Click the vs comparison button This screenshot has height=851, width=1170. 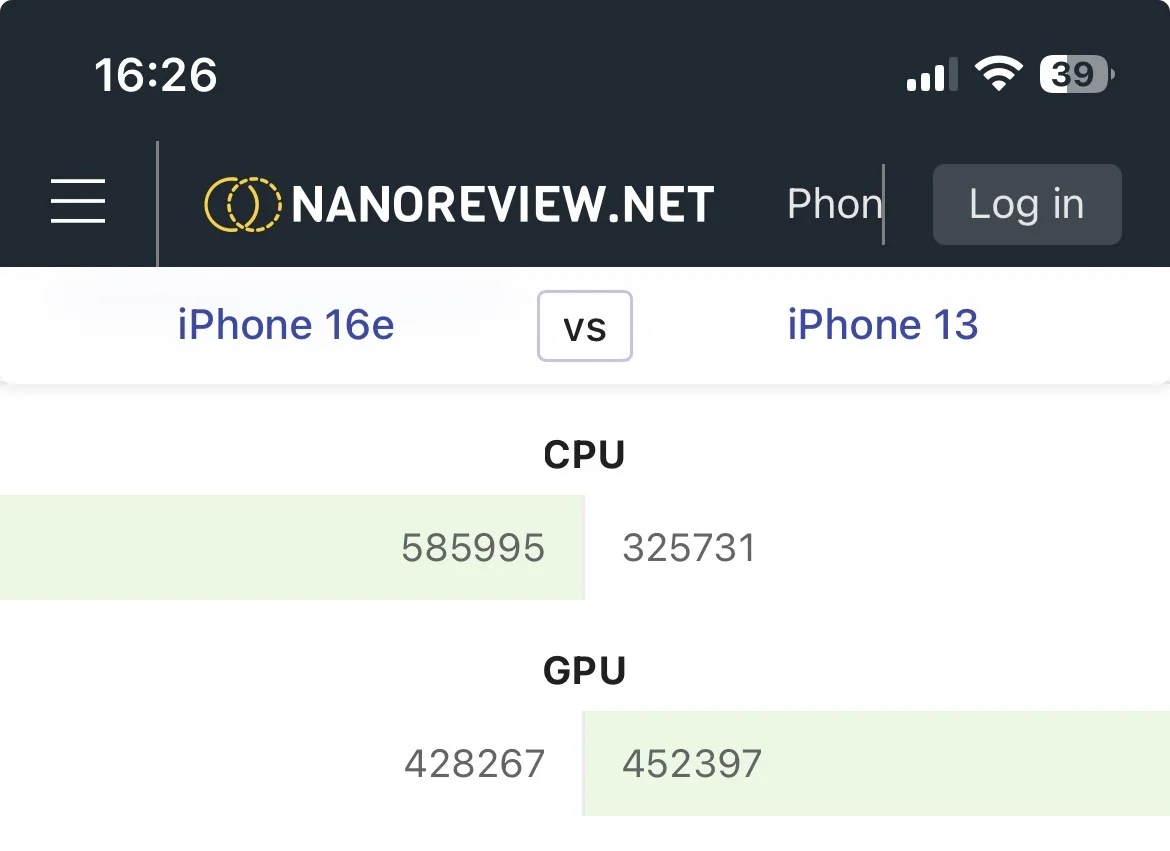585,326
